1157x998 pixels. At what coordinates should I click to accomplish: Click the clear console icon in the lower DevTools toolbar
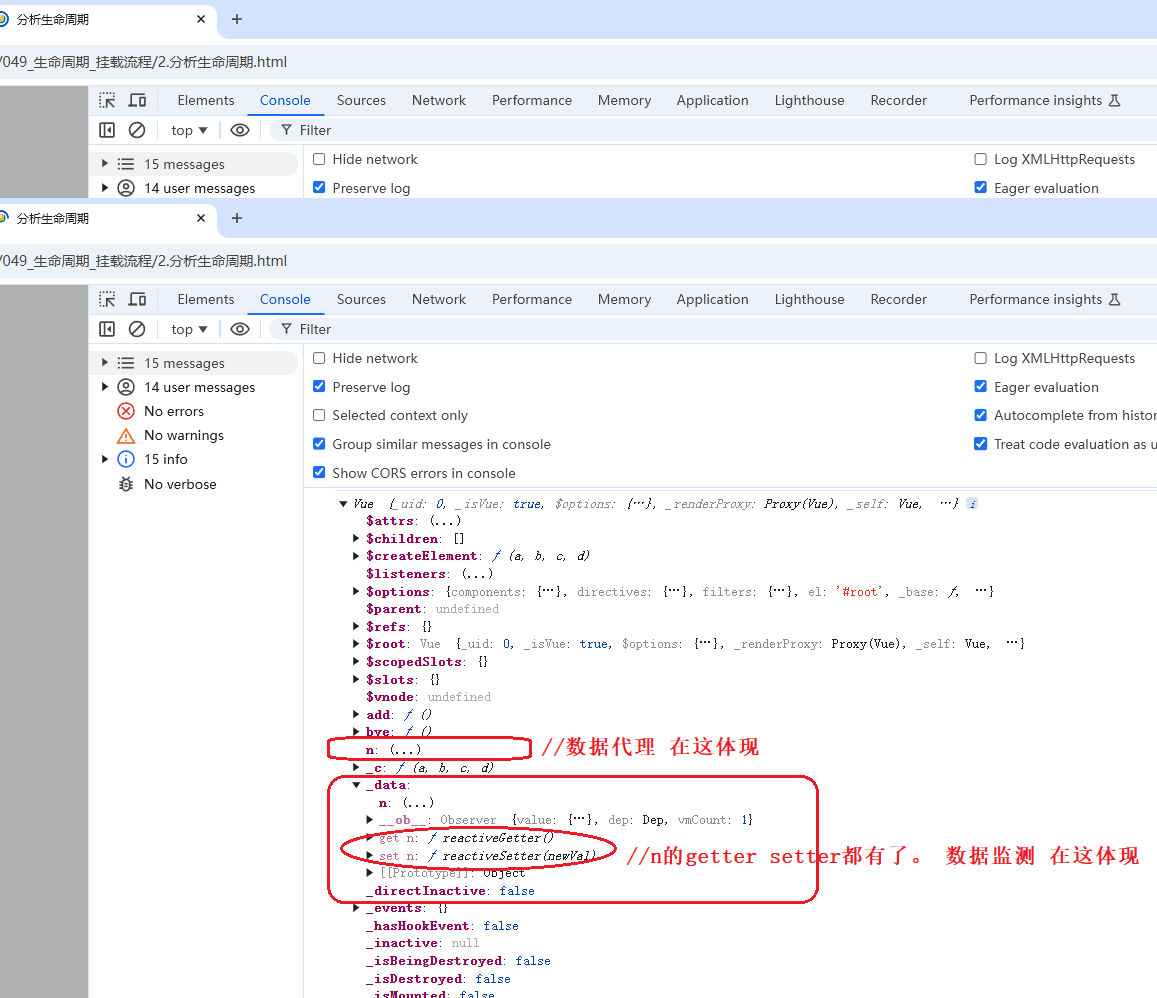(x=137, y=329)
